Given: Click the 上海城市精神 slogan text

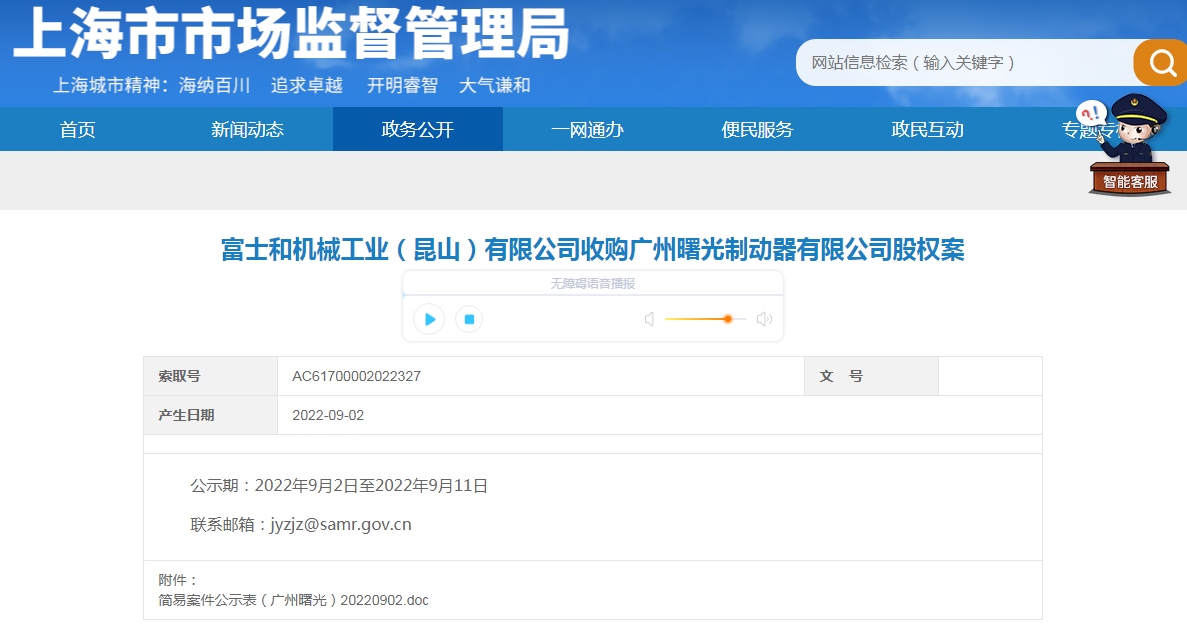Looking at the screenshot, I should pyautogui.click(x=291, y=86).
